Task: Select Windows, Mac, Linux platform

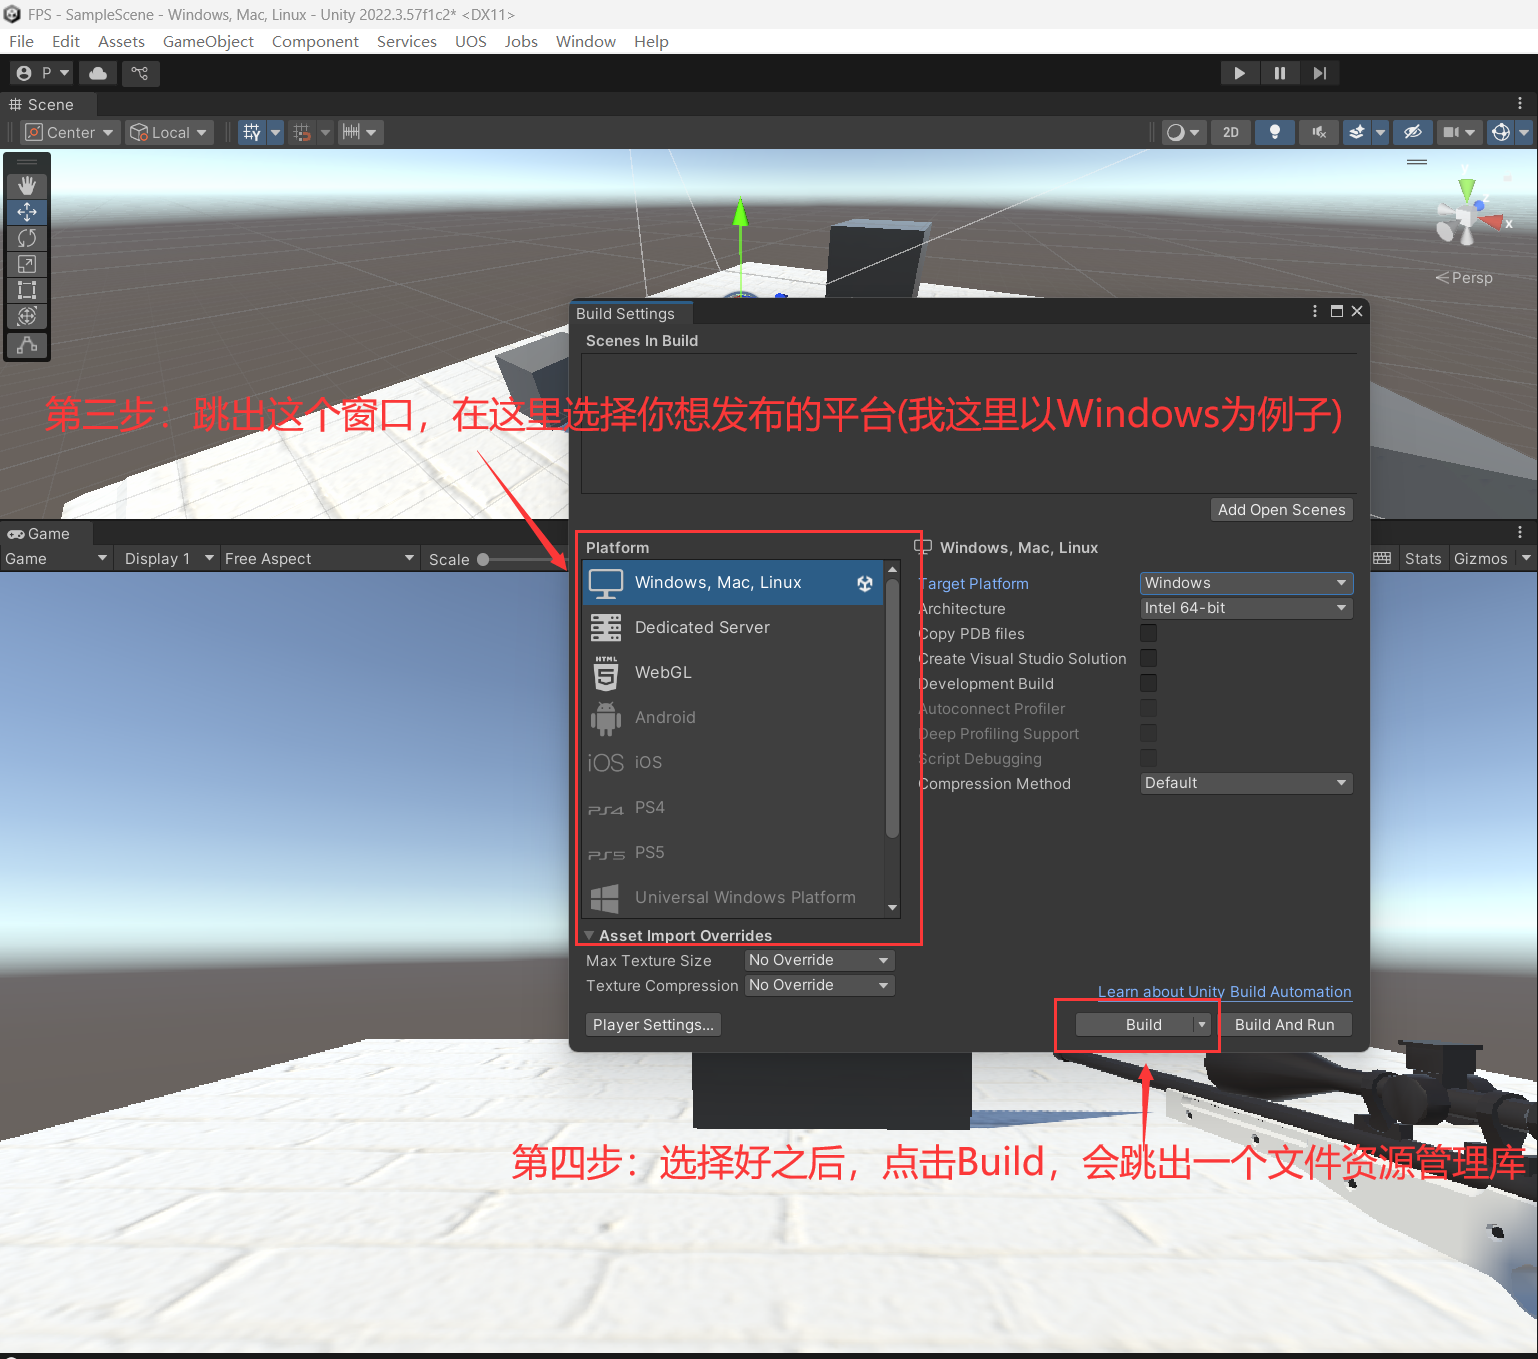Action: point(733,582)
